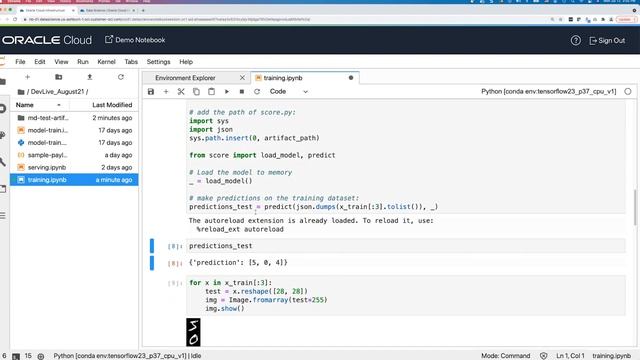This screenshot has height=360, width=640.
Task: Click the terminals count icon in status bar
Action: [16, 356]
